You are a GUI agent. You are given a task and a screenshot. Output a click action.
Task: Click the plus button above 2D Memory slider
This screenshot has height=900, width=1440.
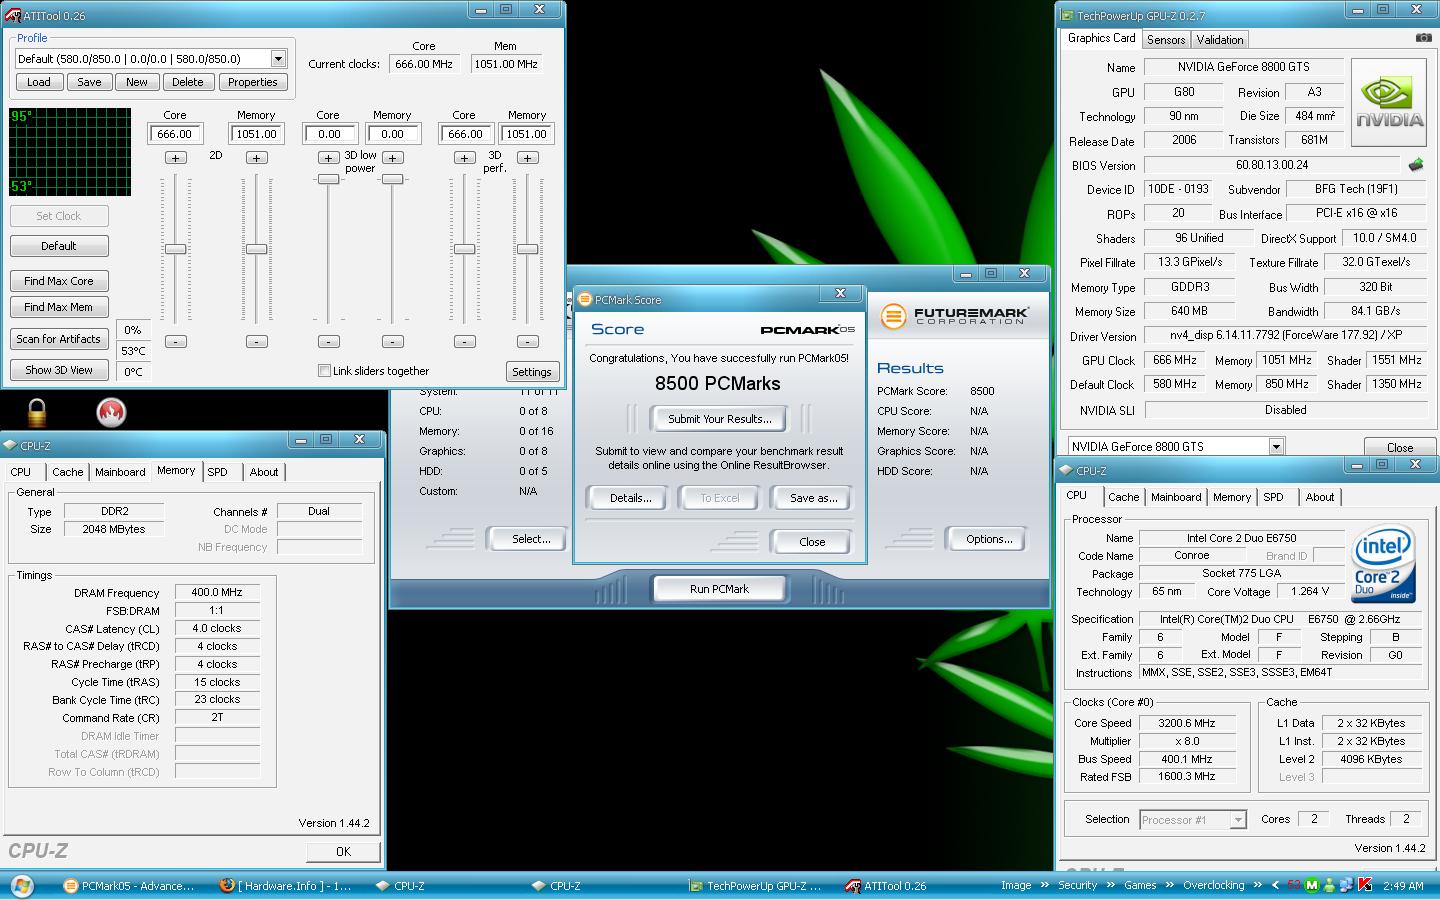(256, 158)
